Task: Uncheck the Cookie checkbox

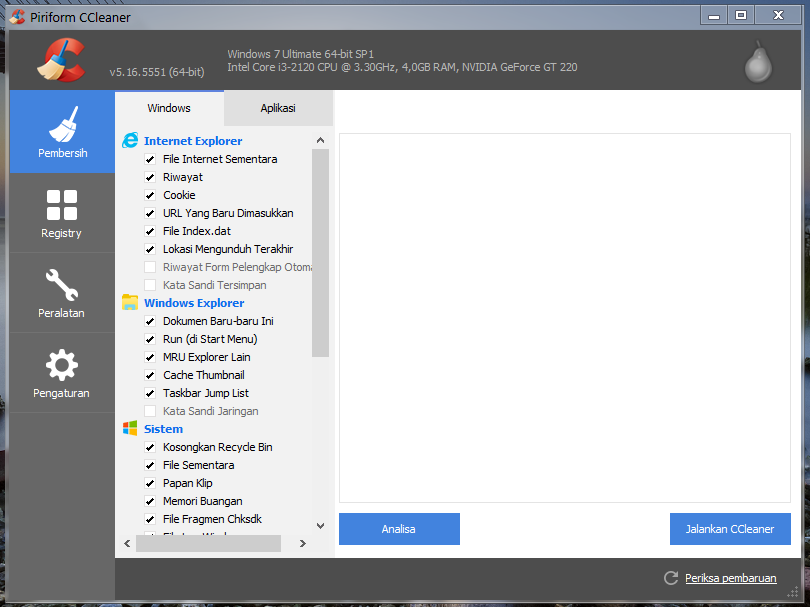Action: [150, 195]
